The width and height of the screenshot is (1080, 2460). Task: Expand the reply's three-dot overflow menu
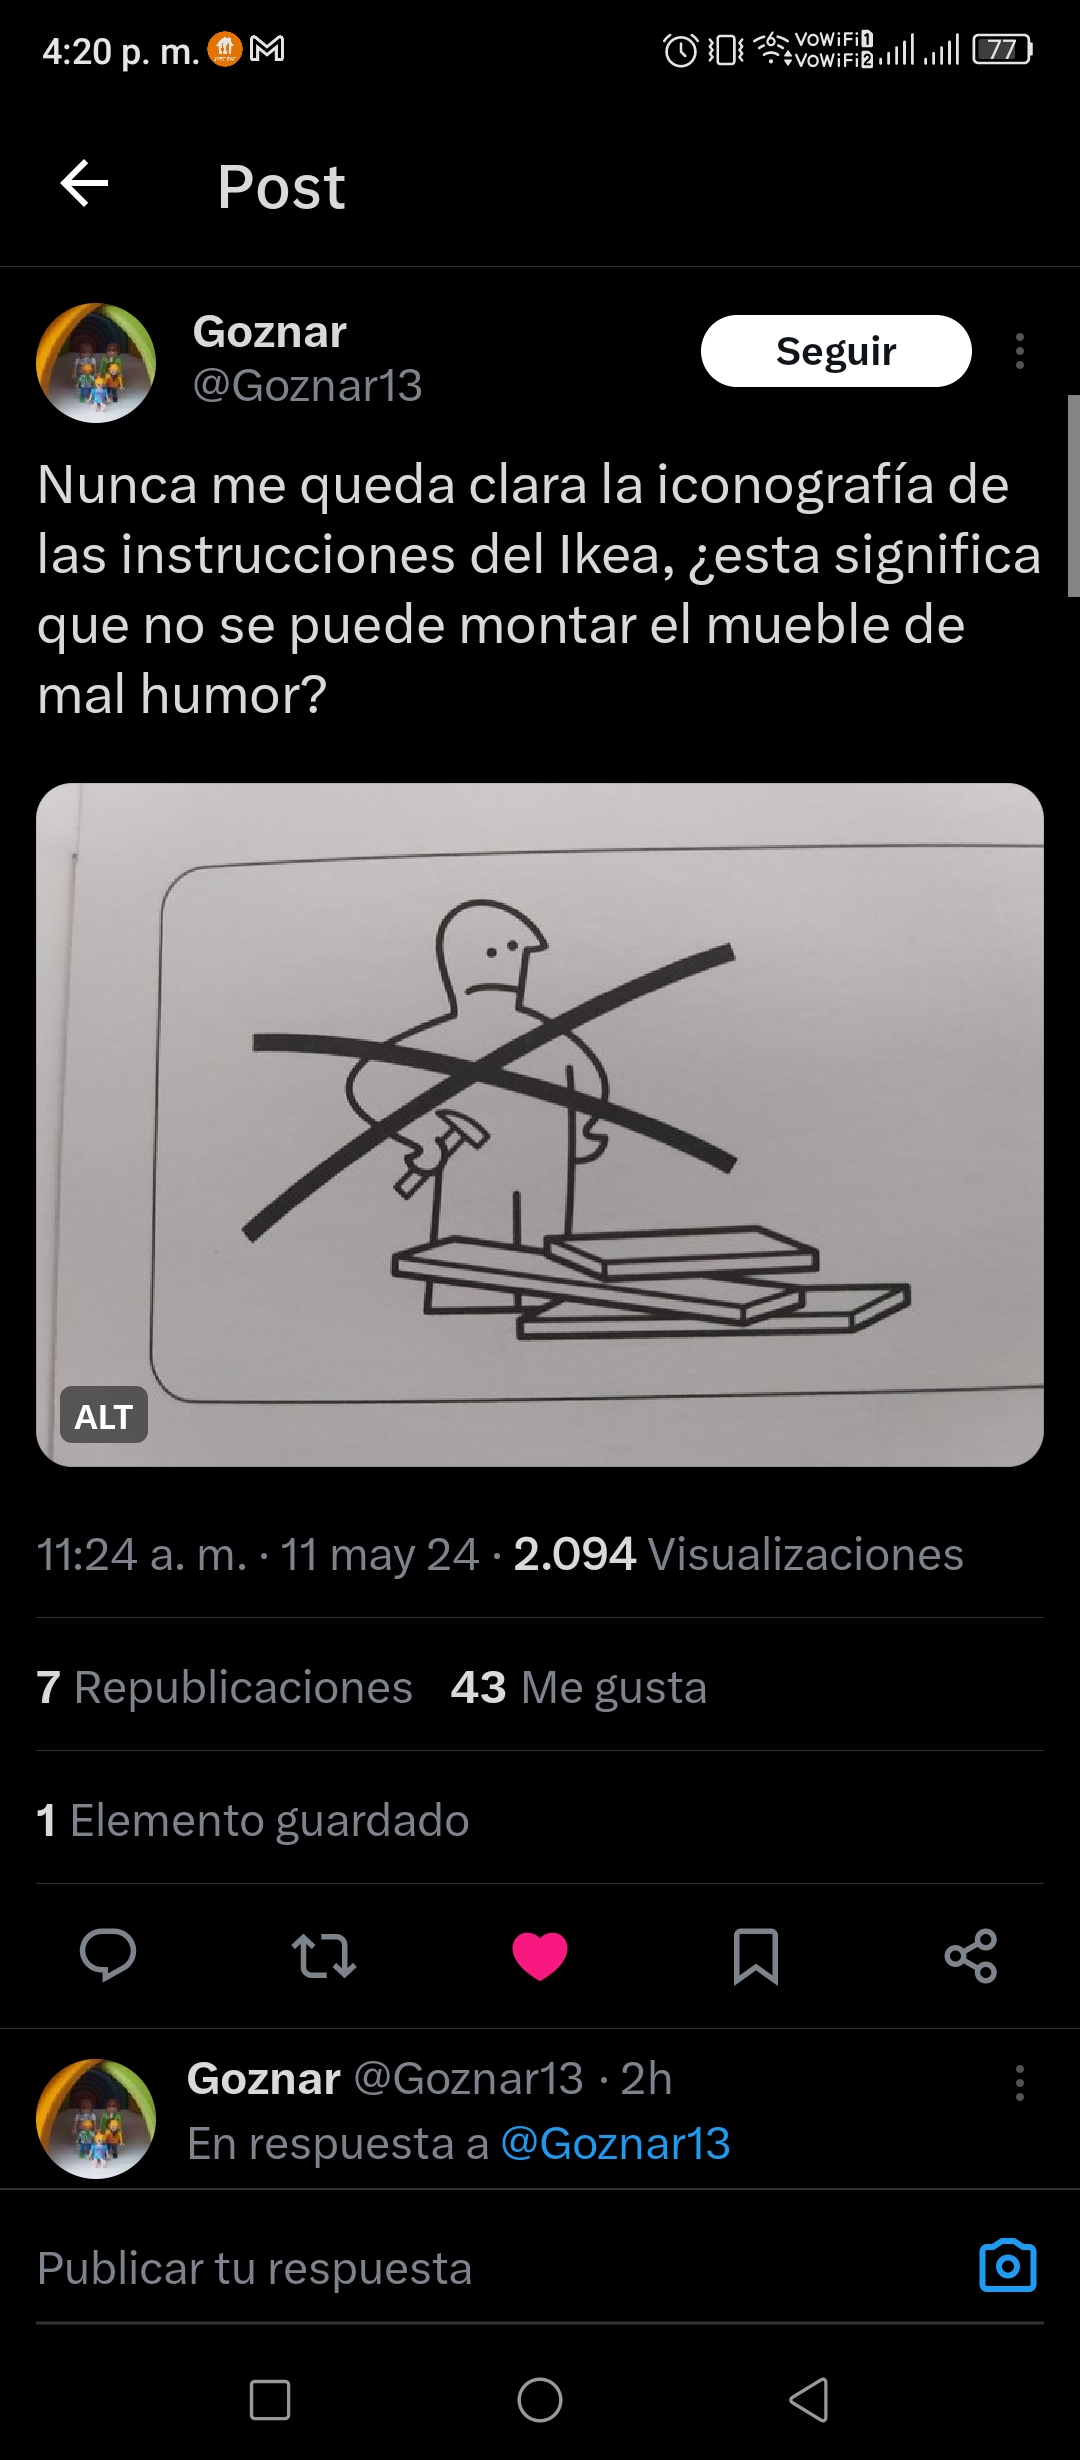pos(1019,2083)
